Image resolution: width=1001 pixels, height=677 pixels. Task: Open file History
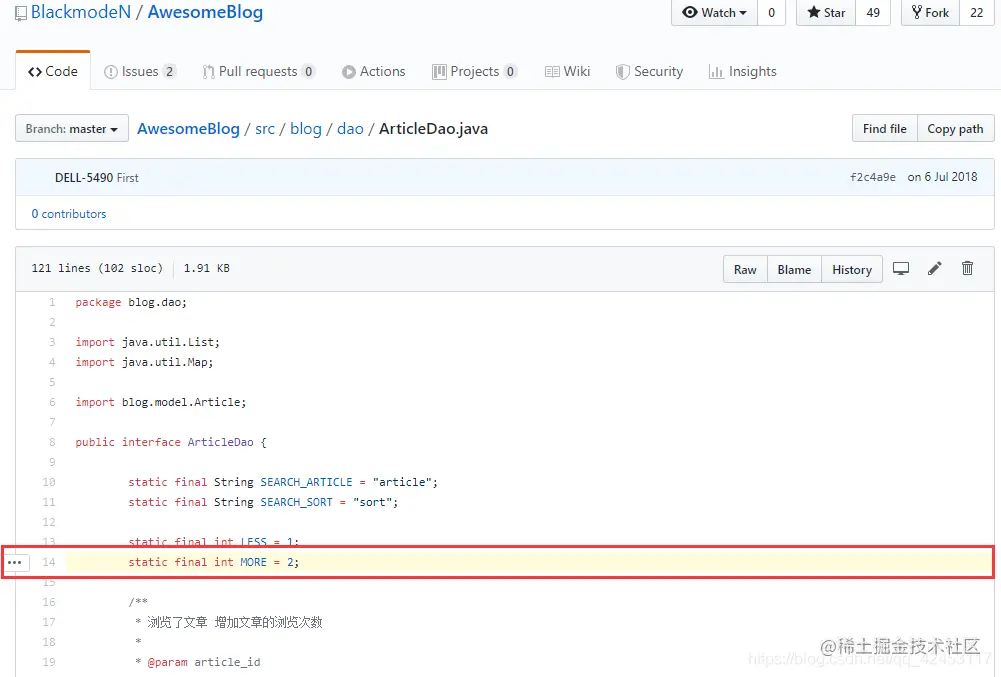click(x=852, y=270)
